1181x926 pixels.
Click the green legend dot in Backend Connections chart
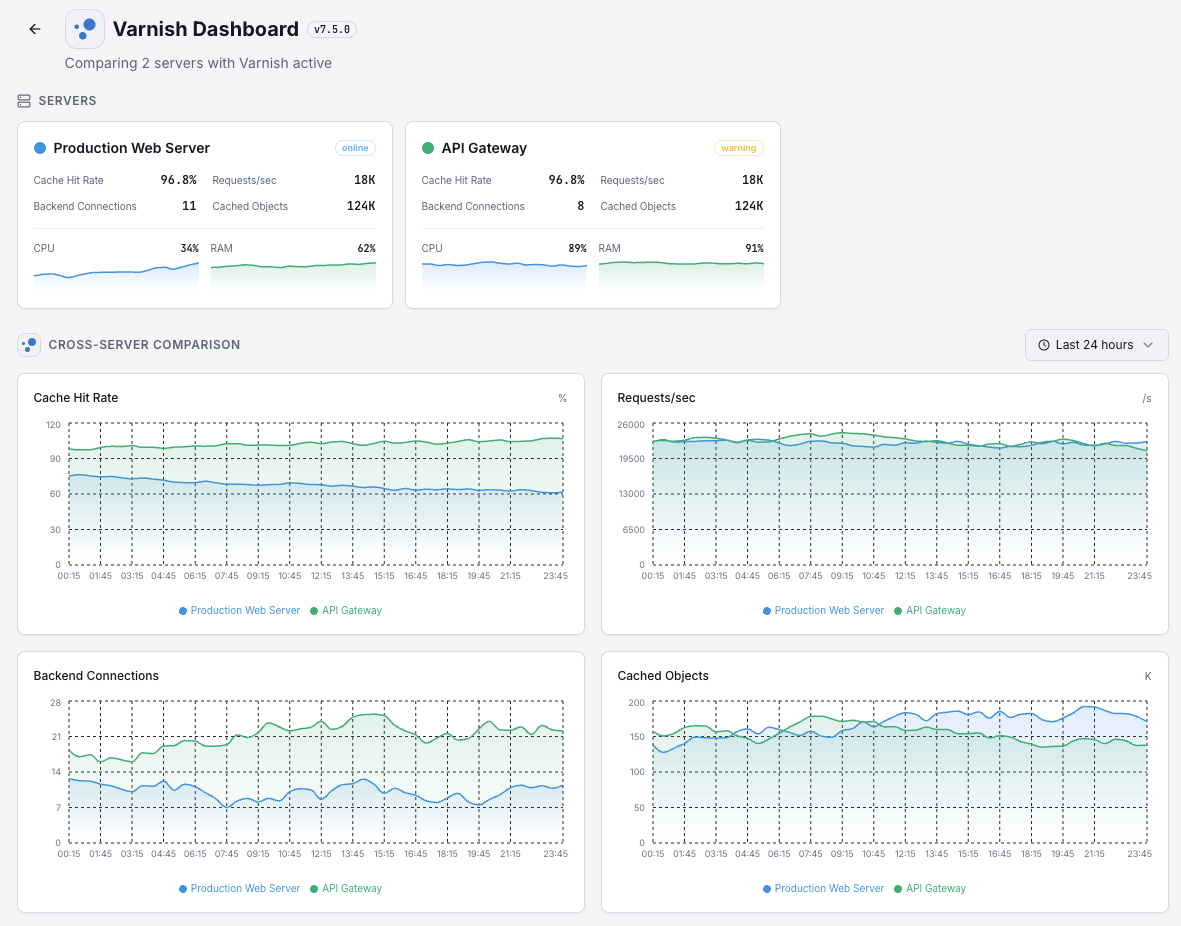click(315, 888)
